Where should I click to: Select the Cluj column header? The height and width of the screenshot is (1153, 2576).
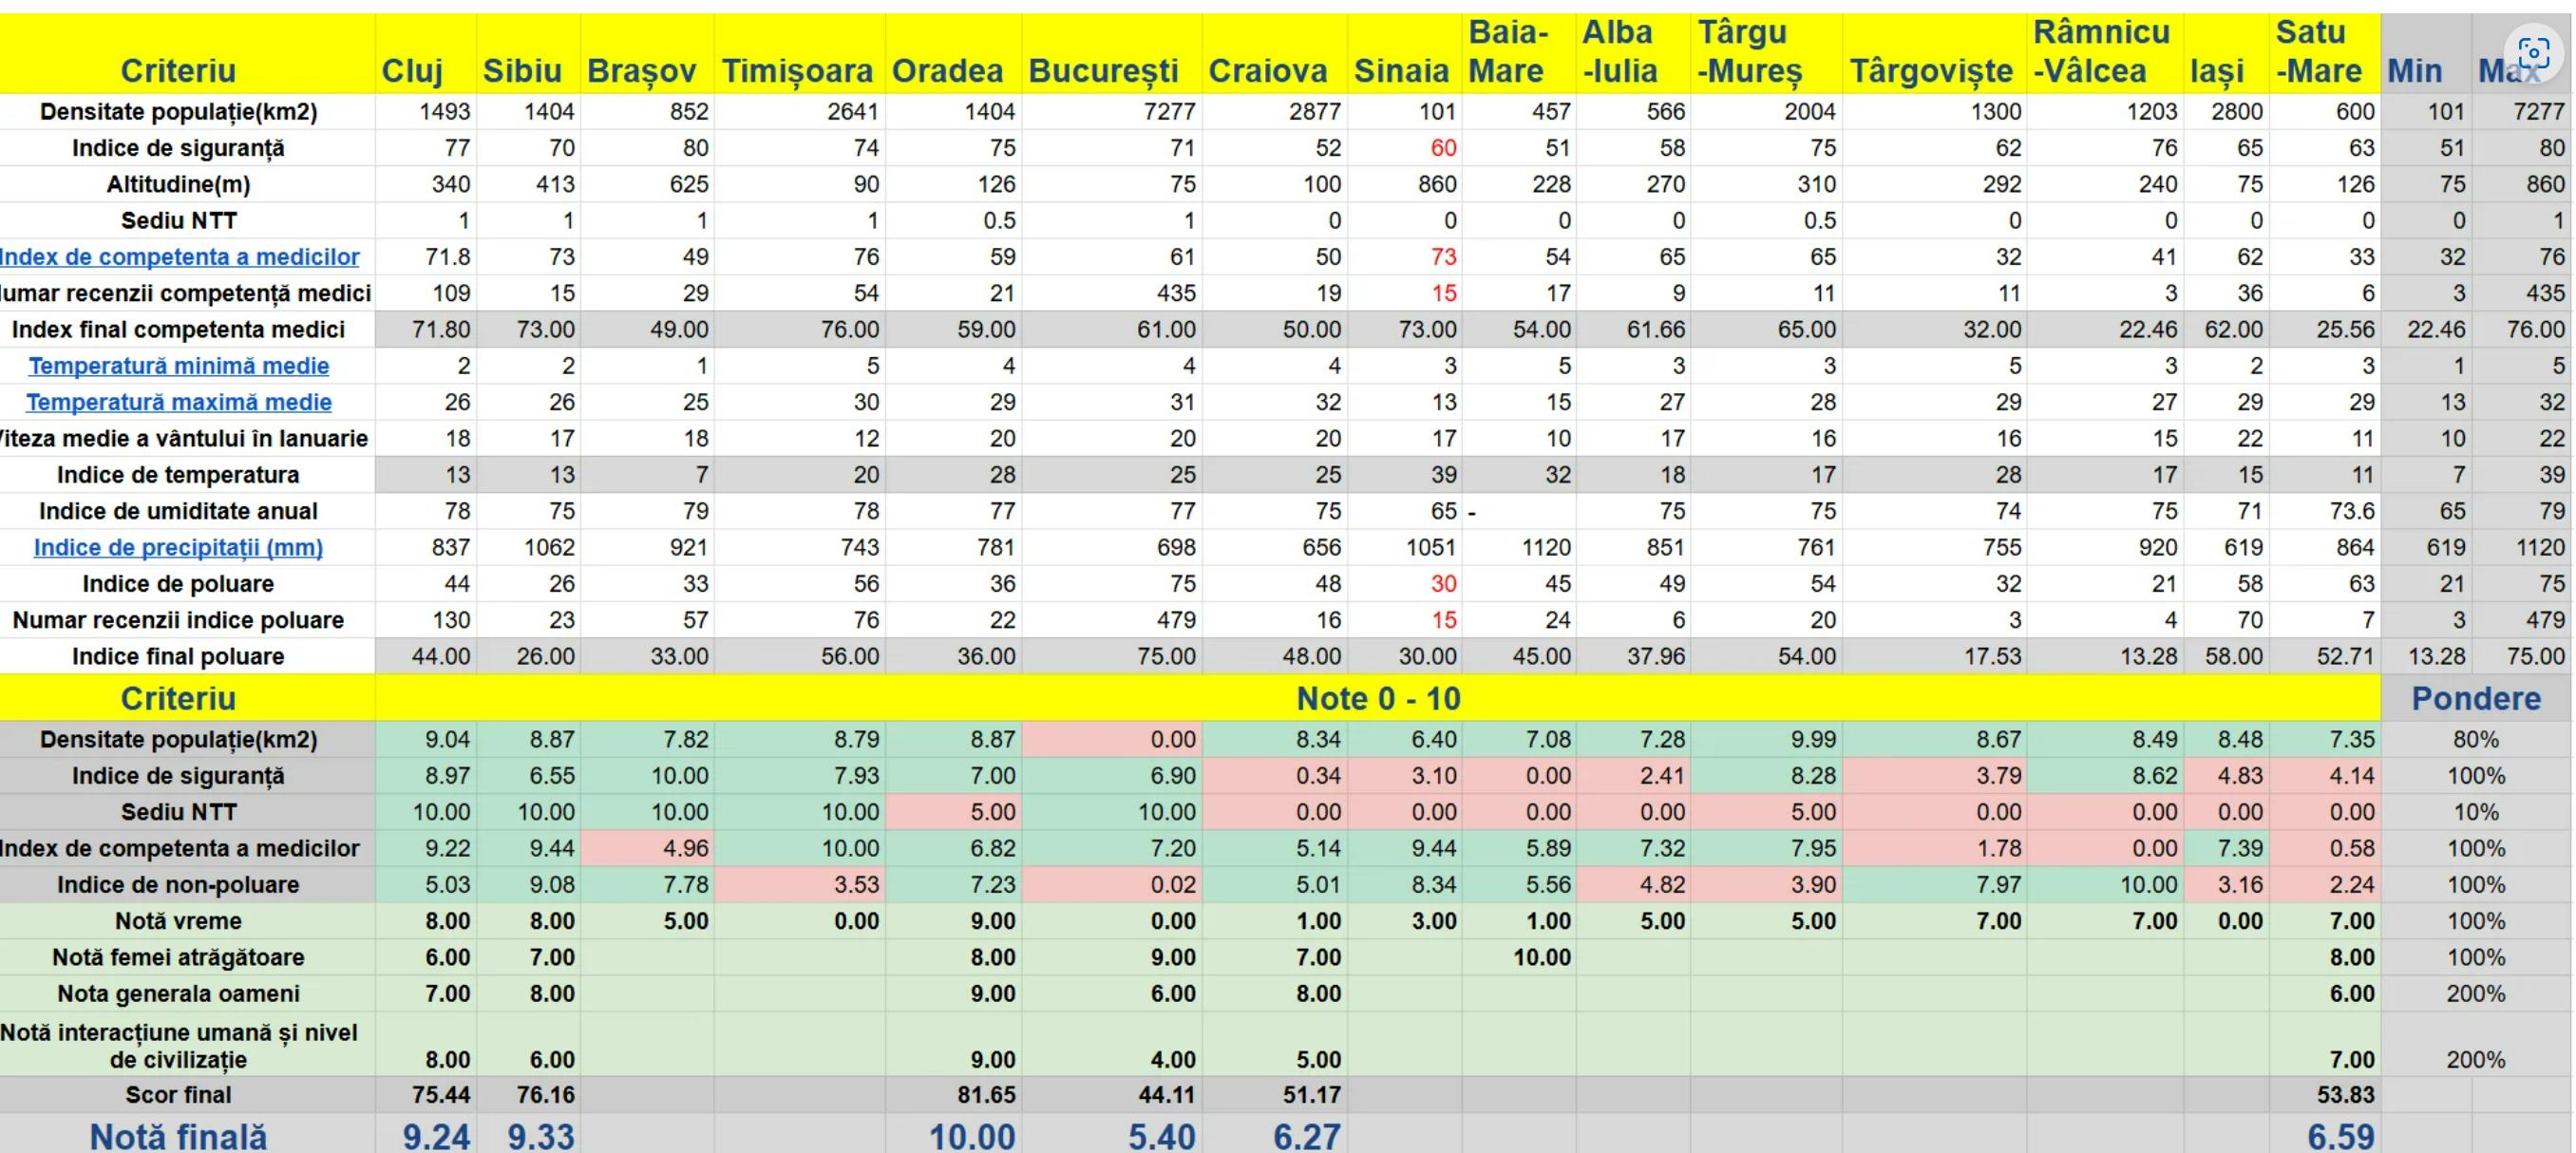(412, 71)
